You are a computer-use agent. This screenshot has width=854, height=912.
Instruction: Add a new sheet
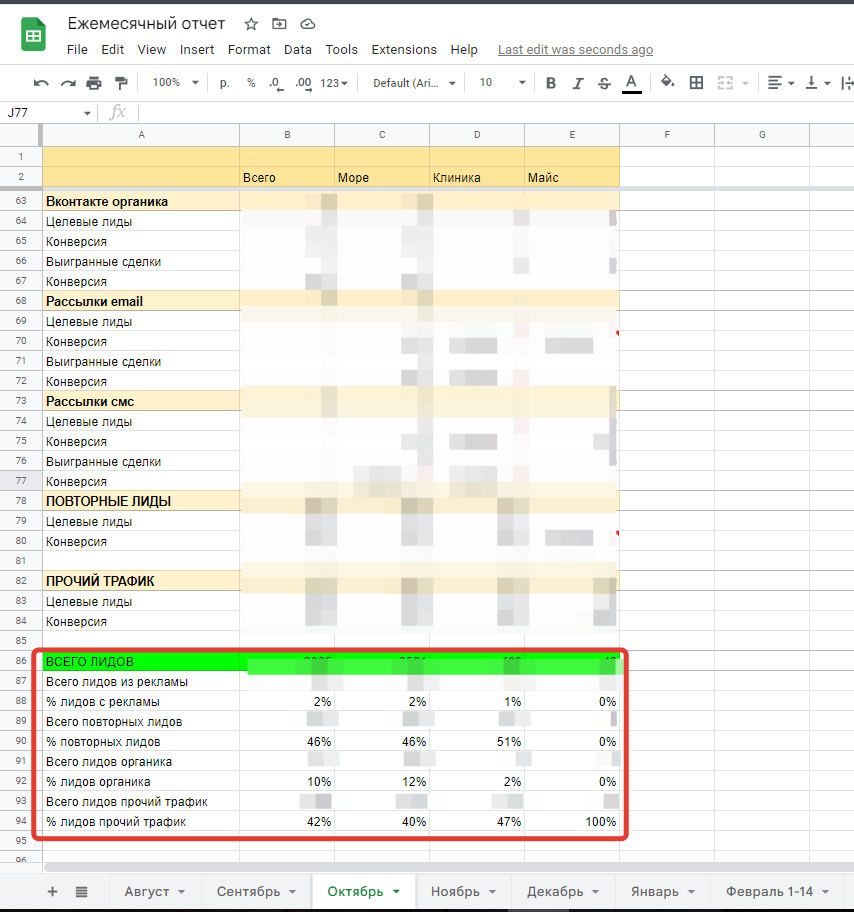click(52, 892)
